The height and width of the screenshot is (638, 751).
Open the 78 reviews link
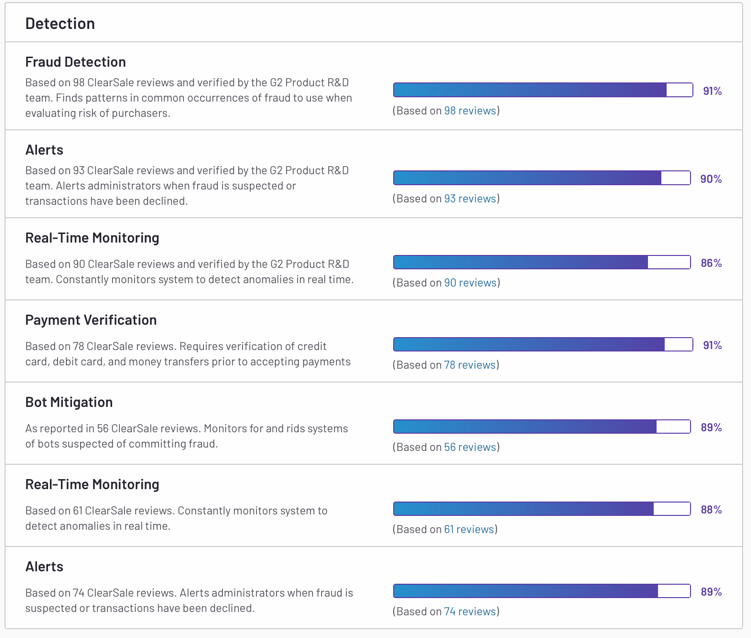(470, 365)
